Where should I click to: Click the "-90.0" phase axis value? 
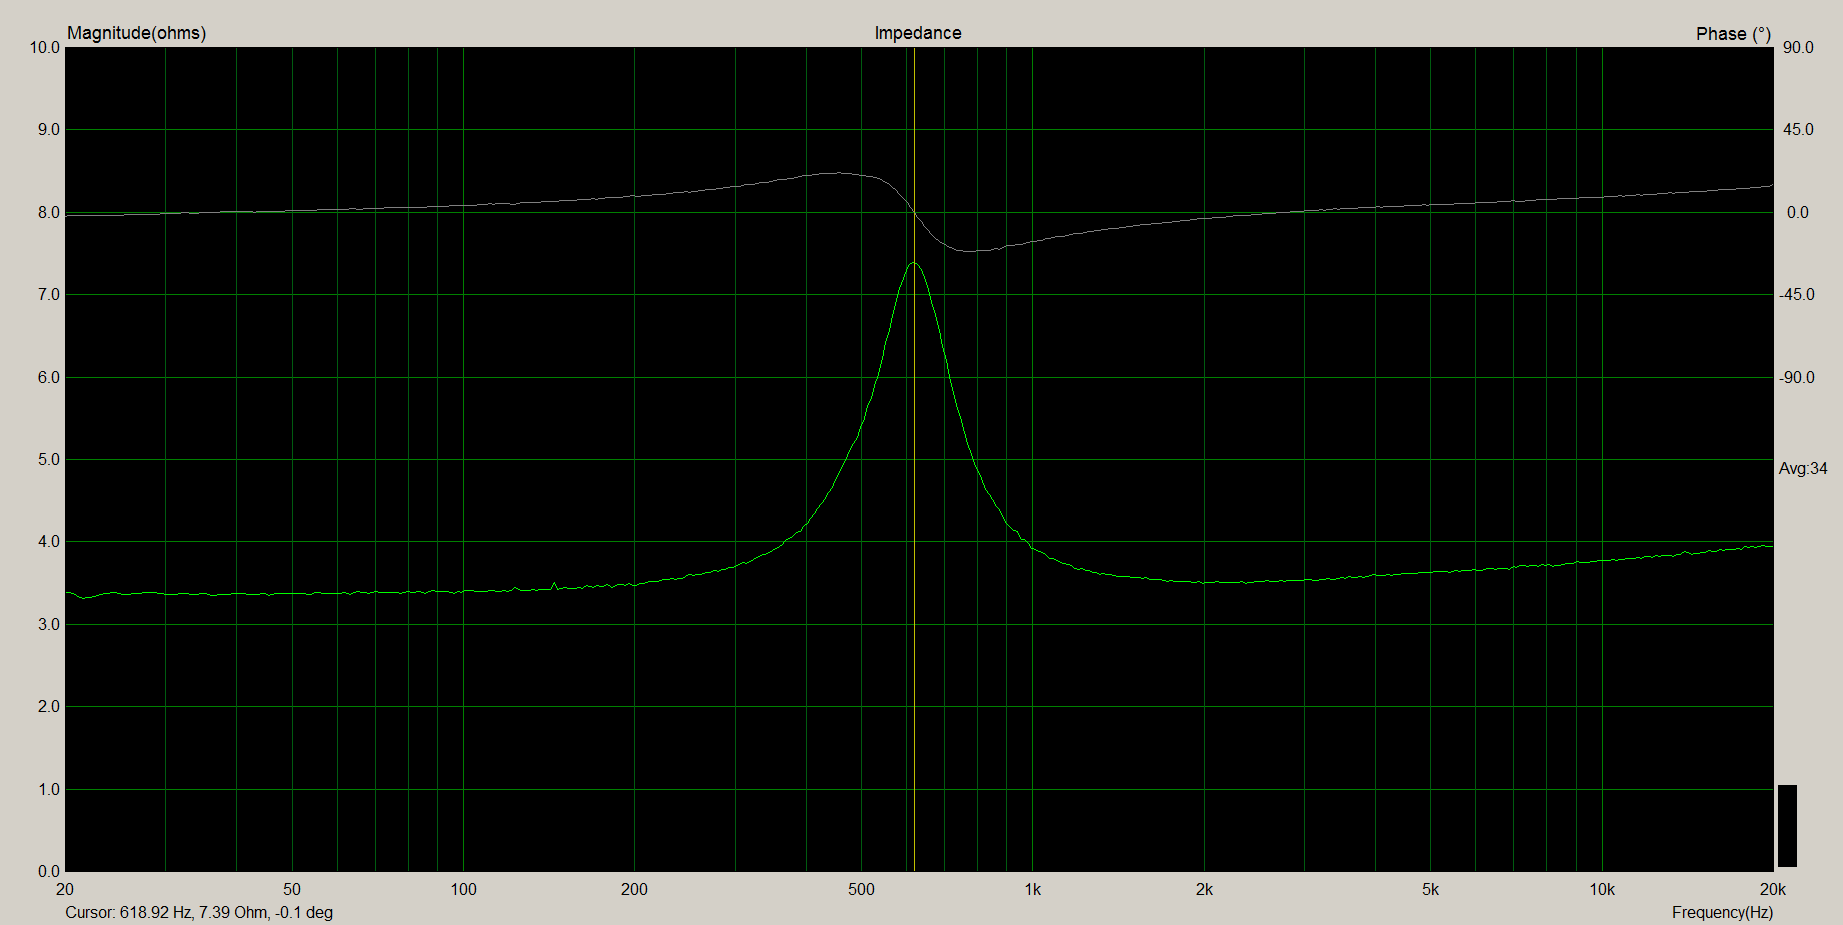(x=1796, y=377)
